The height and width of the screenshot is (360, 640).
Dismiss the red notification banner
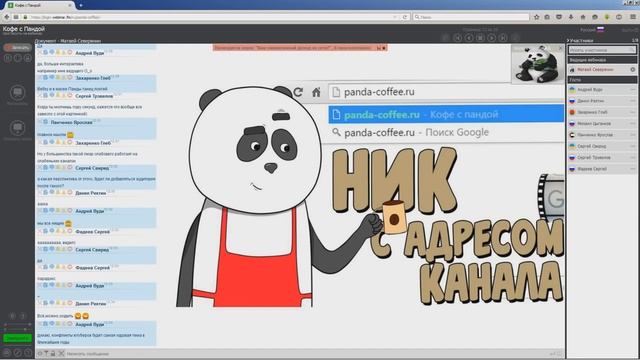[384, 48]
